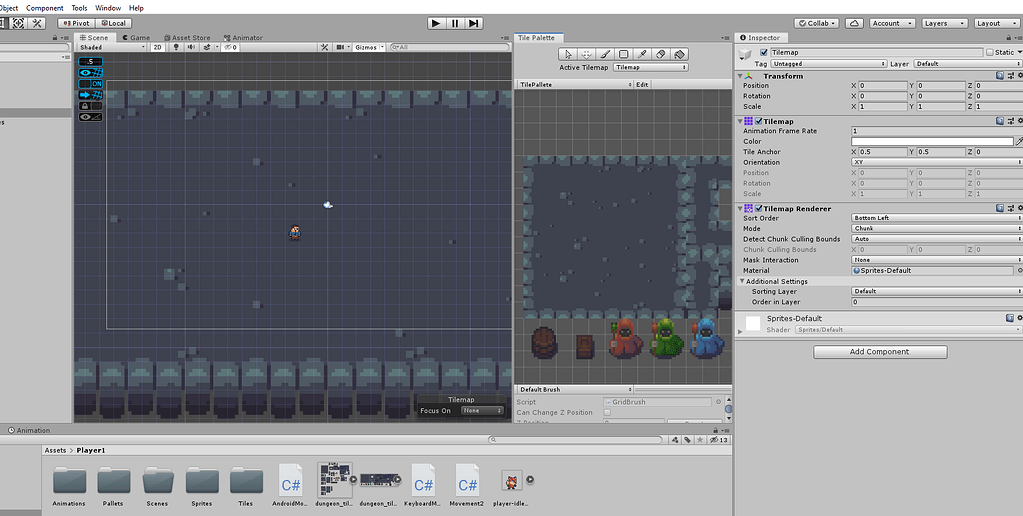Click the Add Component button
Image resolution: width=1023 pixels, height=516 pixels.
[x=879, y=352]
